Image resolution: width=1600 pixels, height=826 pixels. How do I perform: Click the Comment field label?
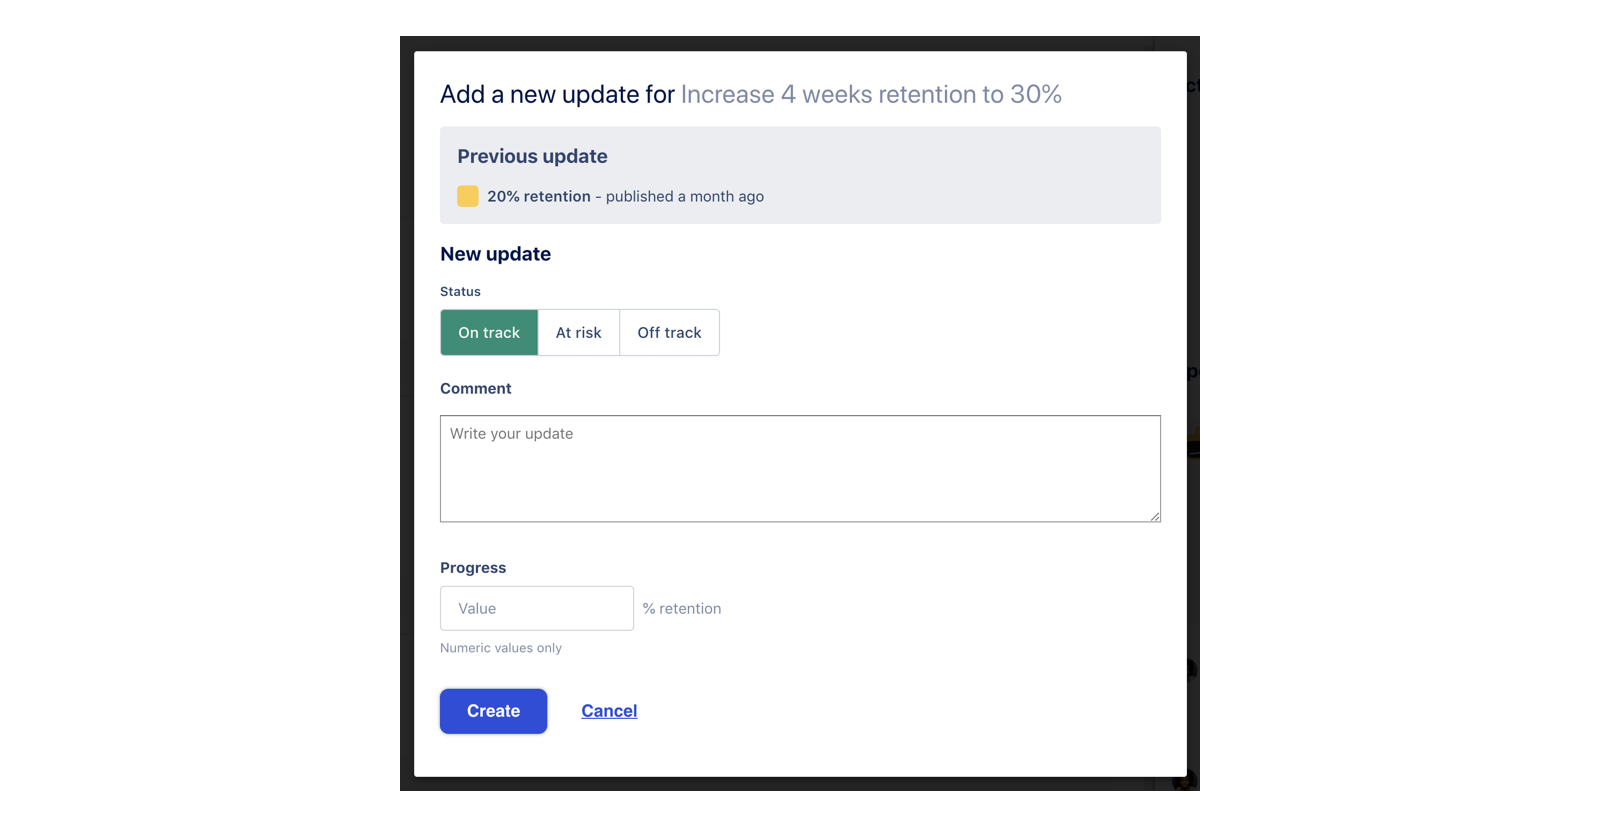pos(476,388)
